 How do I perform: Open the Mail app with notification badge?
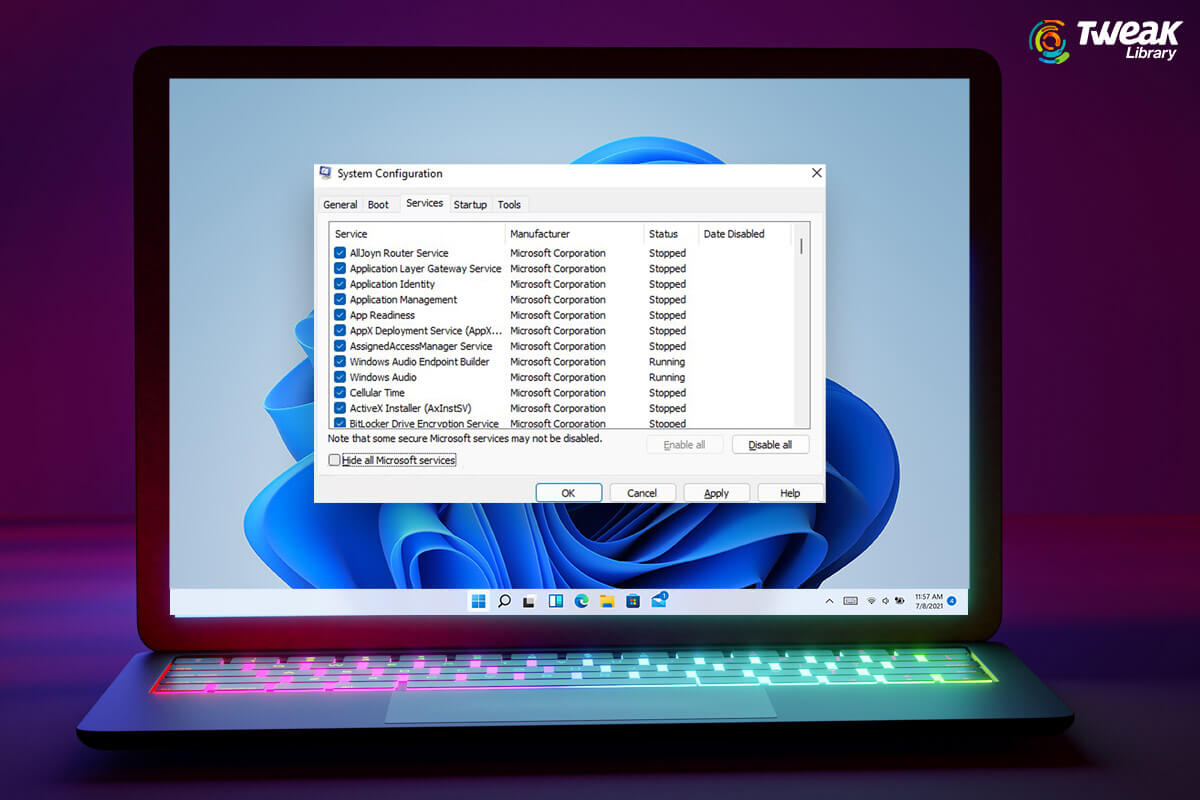[659, 601]
